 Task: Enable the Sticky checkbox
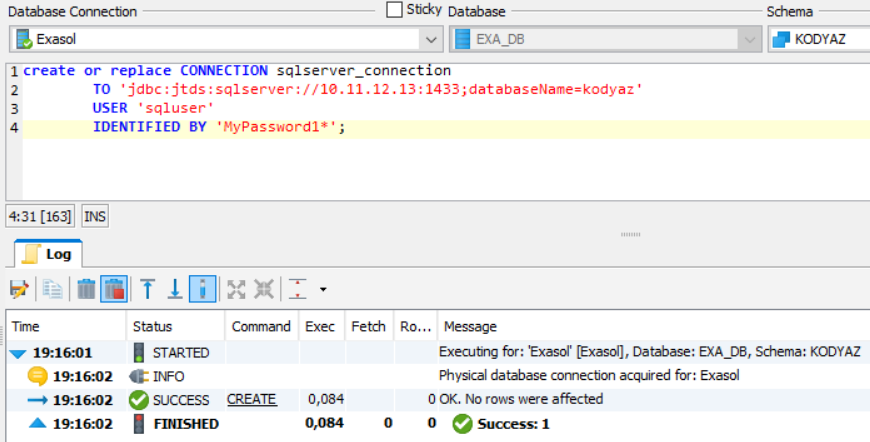click(394, 9)
